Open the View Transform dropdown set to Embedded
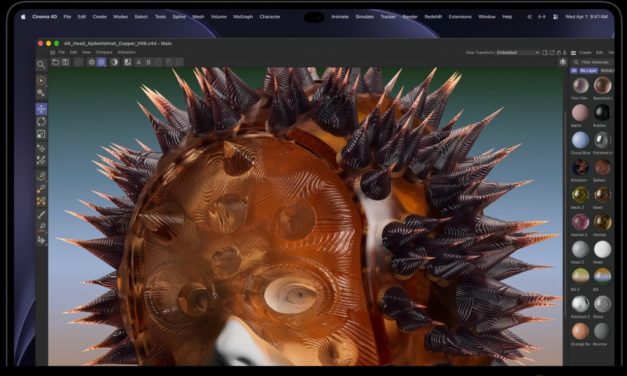This screenshot has width=627, height=376. (x=518, y=52)
